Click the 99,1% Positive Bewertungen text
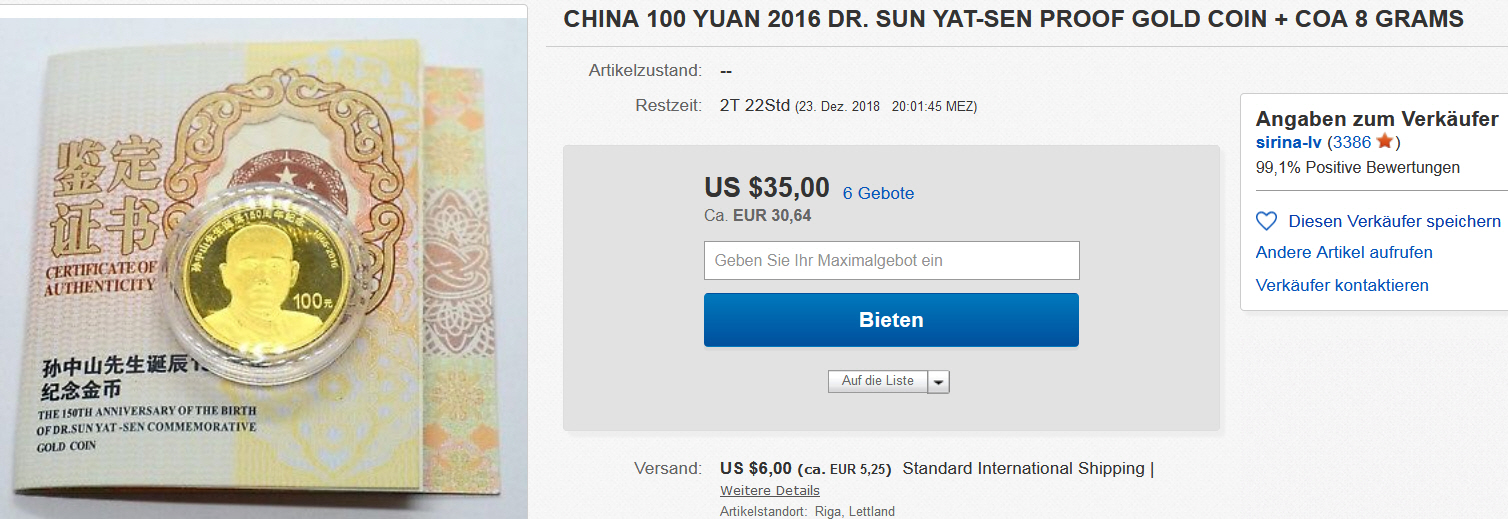The image size is (1508, 519). pos(1358,167)
